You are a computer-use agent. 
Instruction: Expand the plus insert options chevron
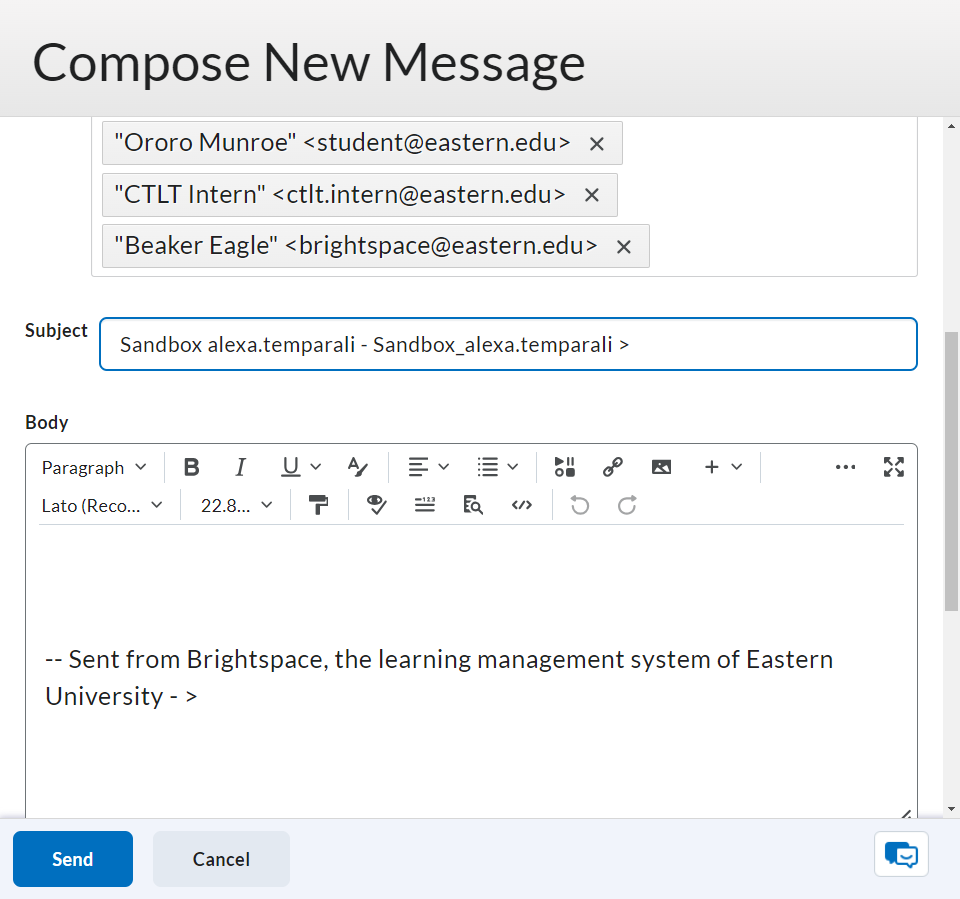(x=737, y=467)
